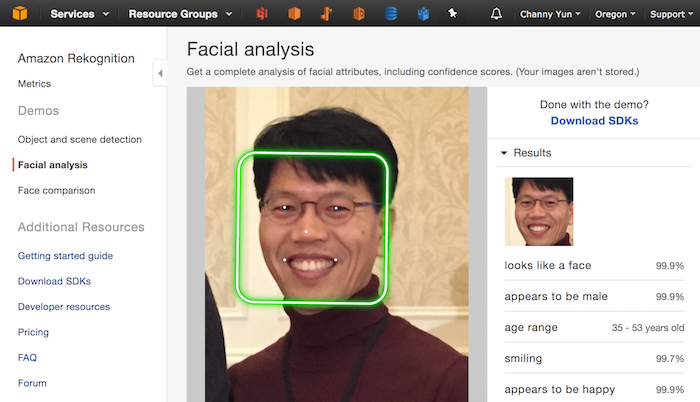This screenshot has width=700, height=402.
Task: Open the Oregon region selector
Action: click(614, 14)
